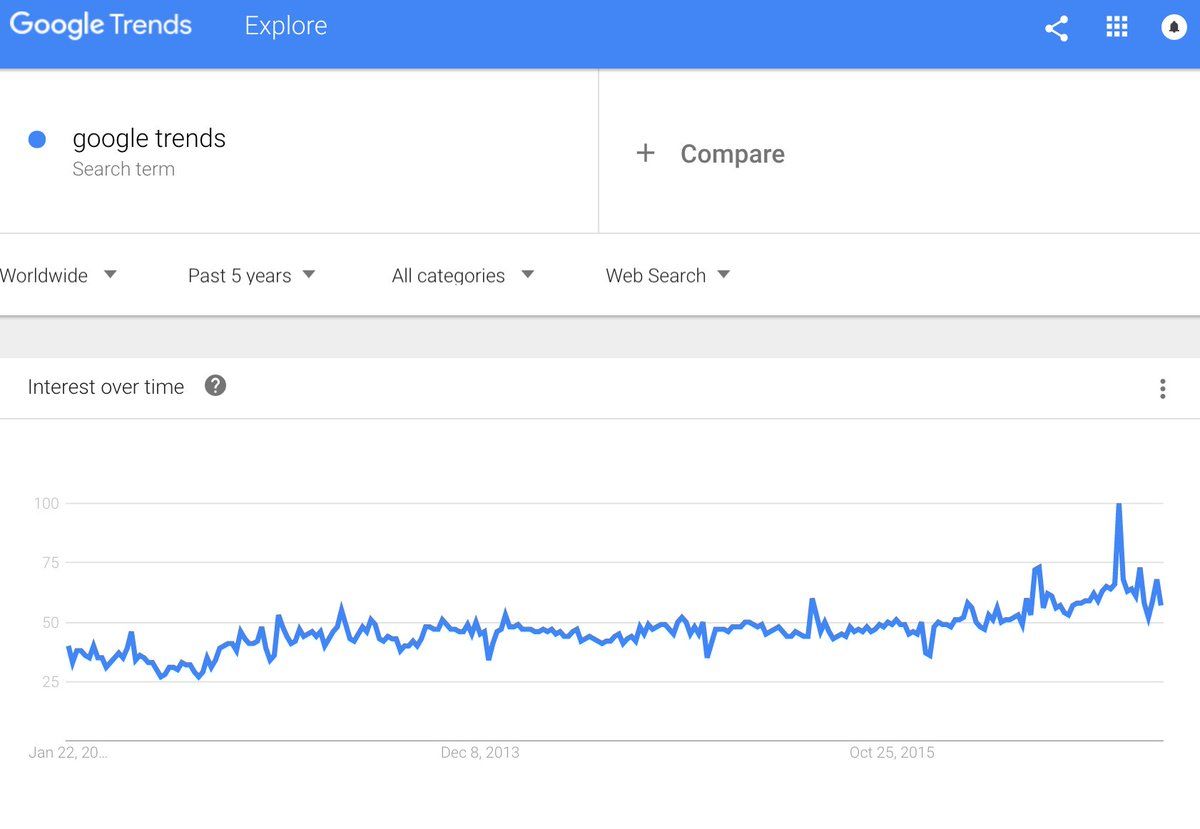This screenshot has width=1200, height=829.
Task: Click the blue dot color swatch
Action: pyautogui.click(x=37, y=140)
